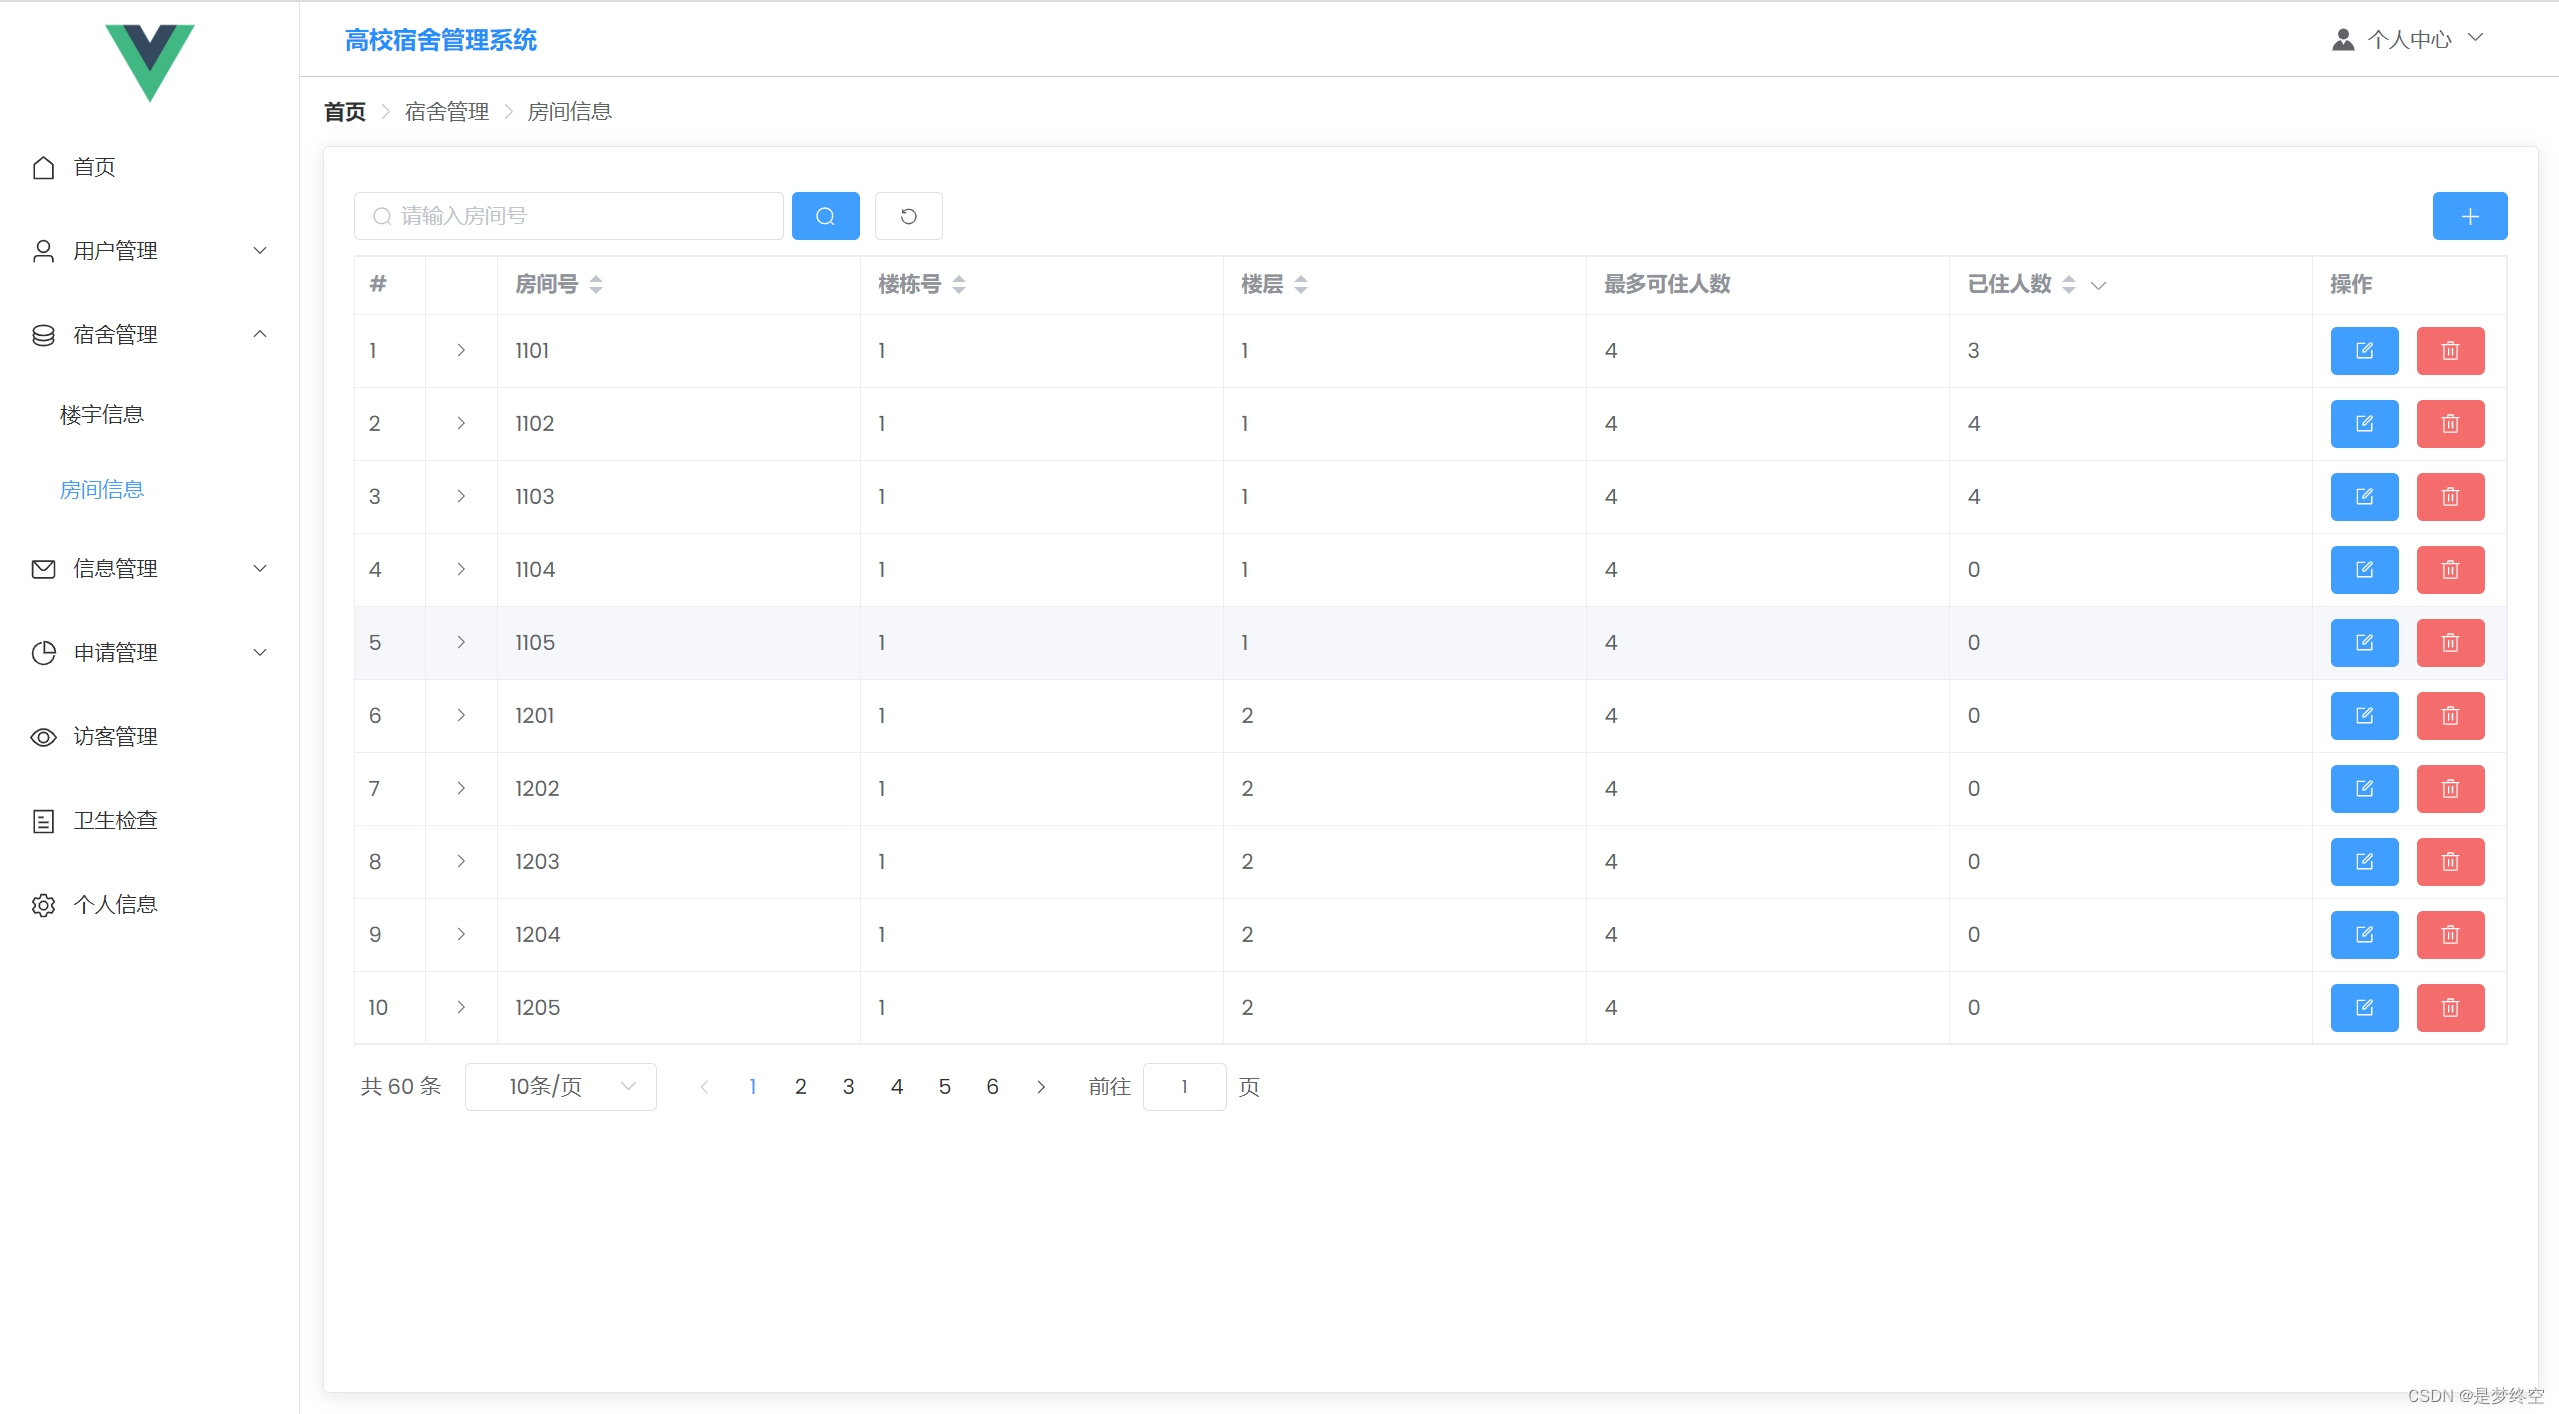Click the 请输入房间号 search input field
Image resolution: width=2559 pixels, height=1414 pixels.
(x=568, y=215)
